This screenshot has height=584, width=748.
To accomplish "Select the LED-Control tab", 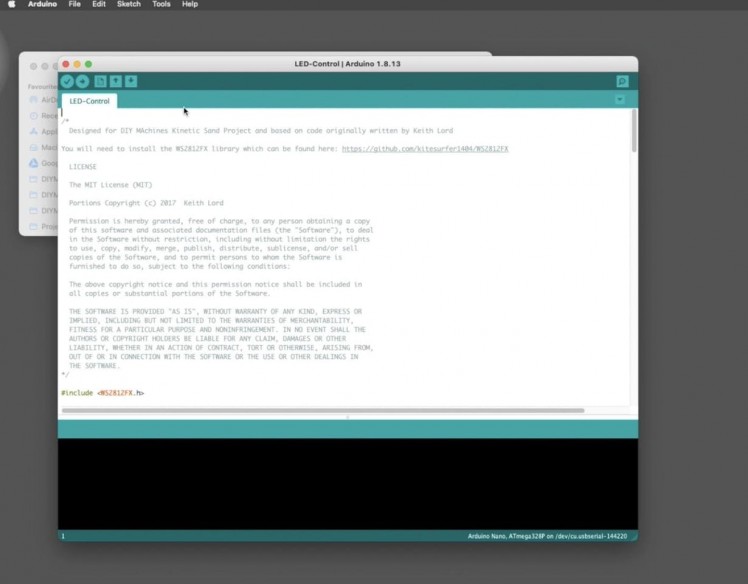I will click(90, 101).
